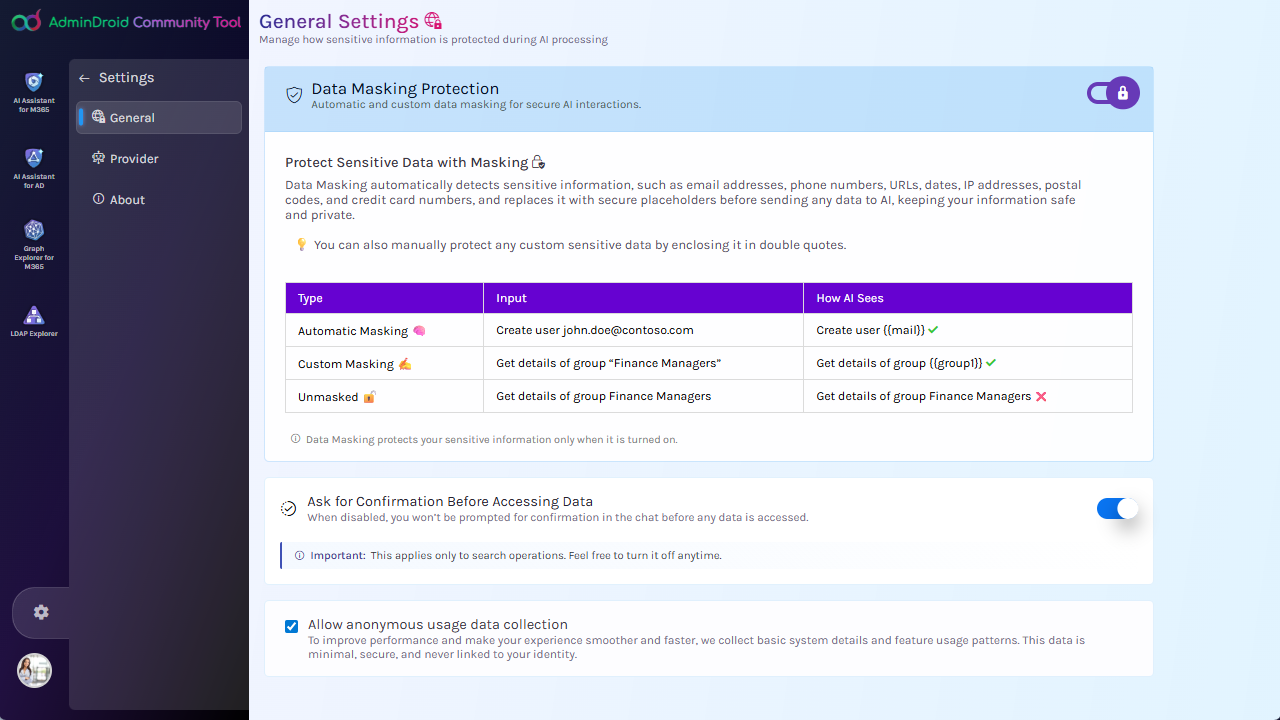Click the How AI Sees column header
This screenshot has height=720, width=1280.
849,298
